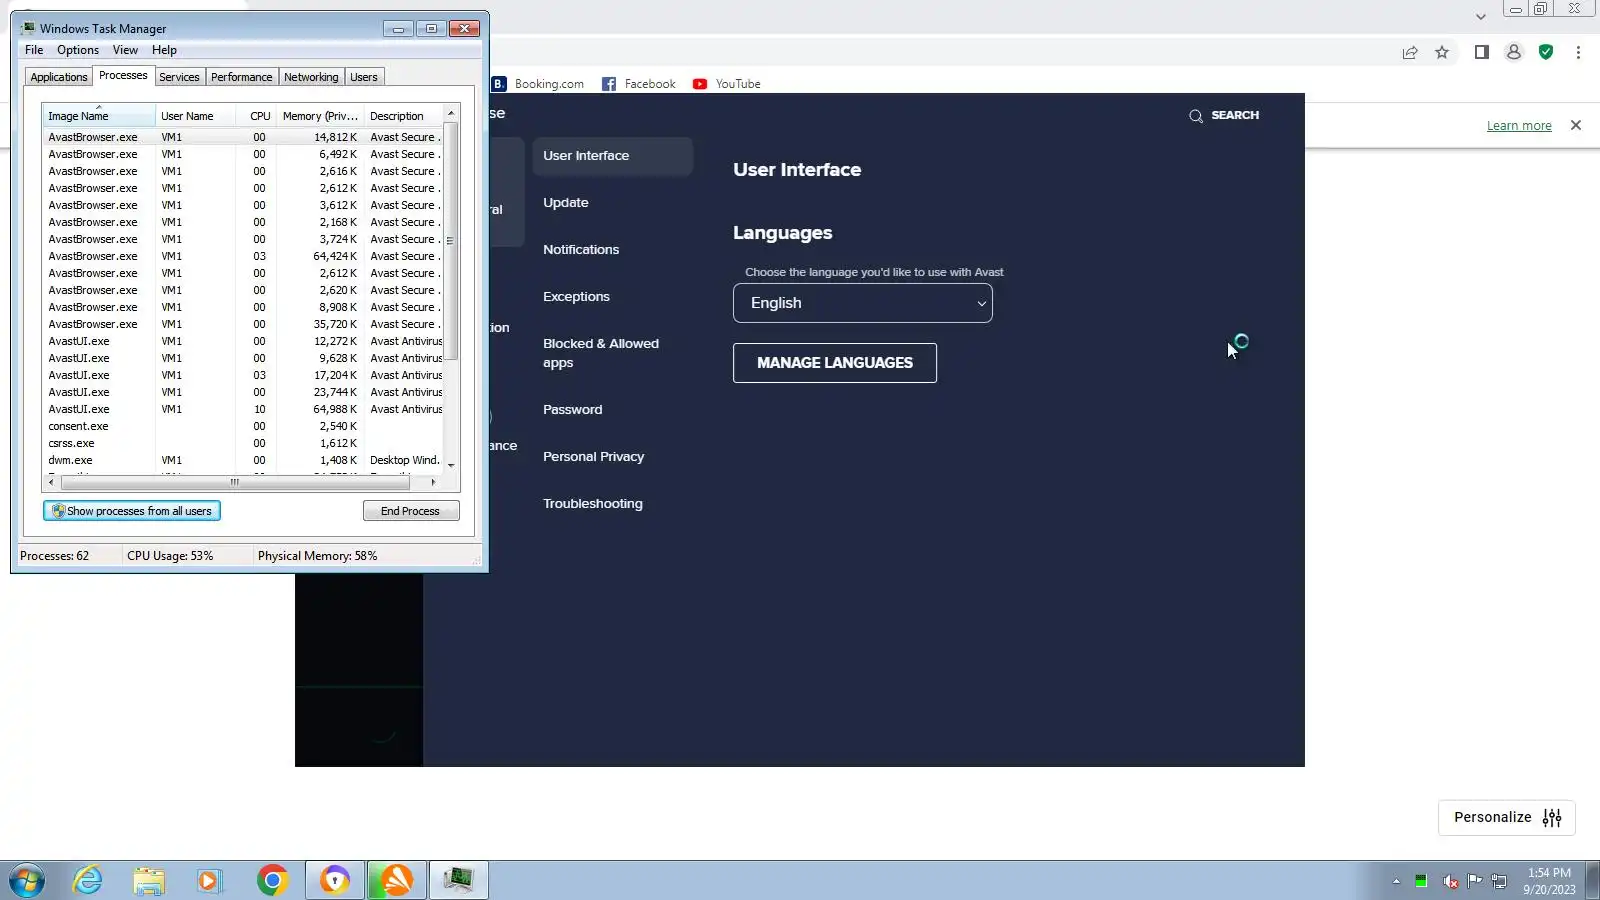The width and height of the screenshot is (1600, 900).
Task: Switch to Avast Antivirus on the taskbar
Action: (397, 880)
